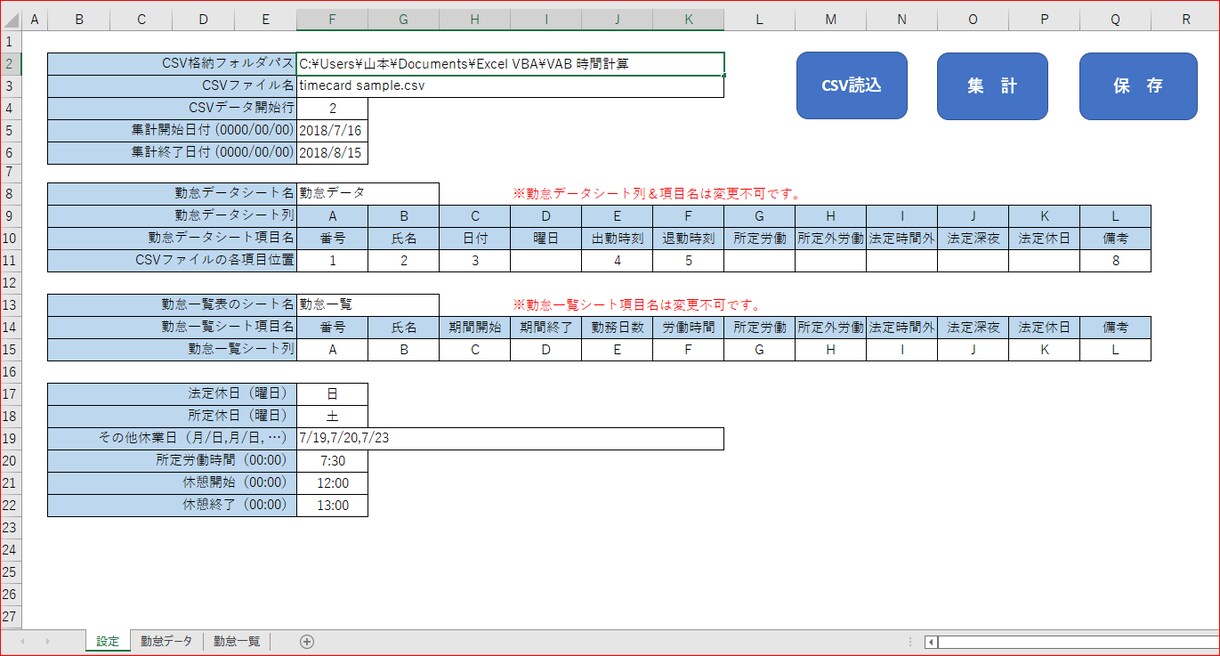Select the 労働時間 header cell

pos(688,326)
